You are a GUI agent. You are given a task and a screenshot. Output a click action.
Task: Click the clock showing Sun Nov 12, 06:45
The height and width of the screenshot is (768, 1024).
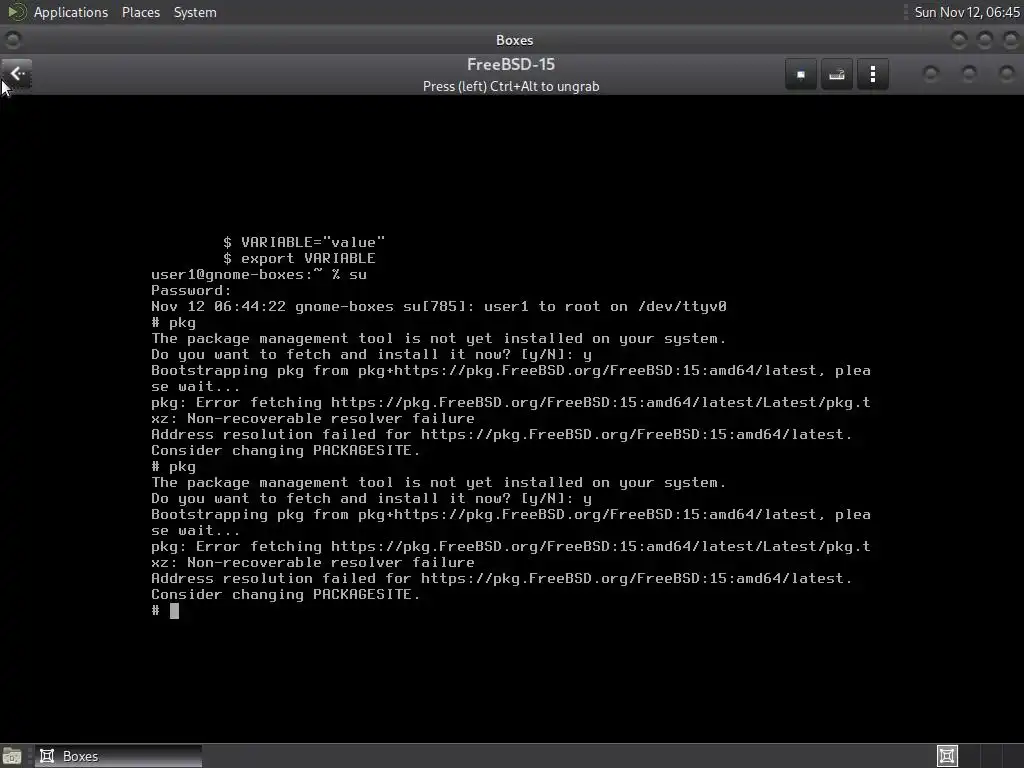coord(967,12)
